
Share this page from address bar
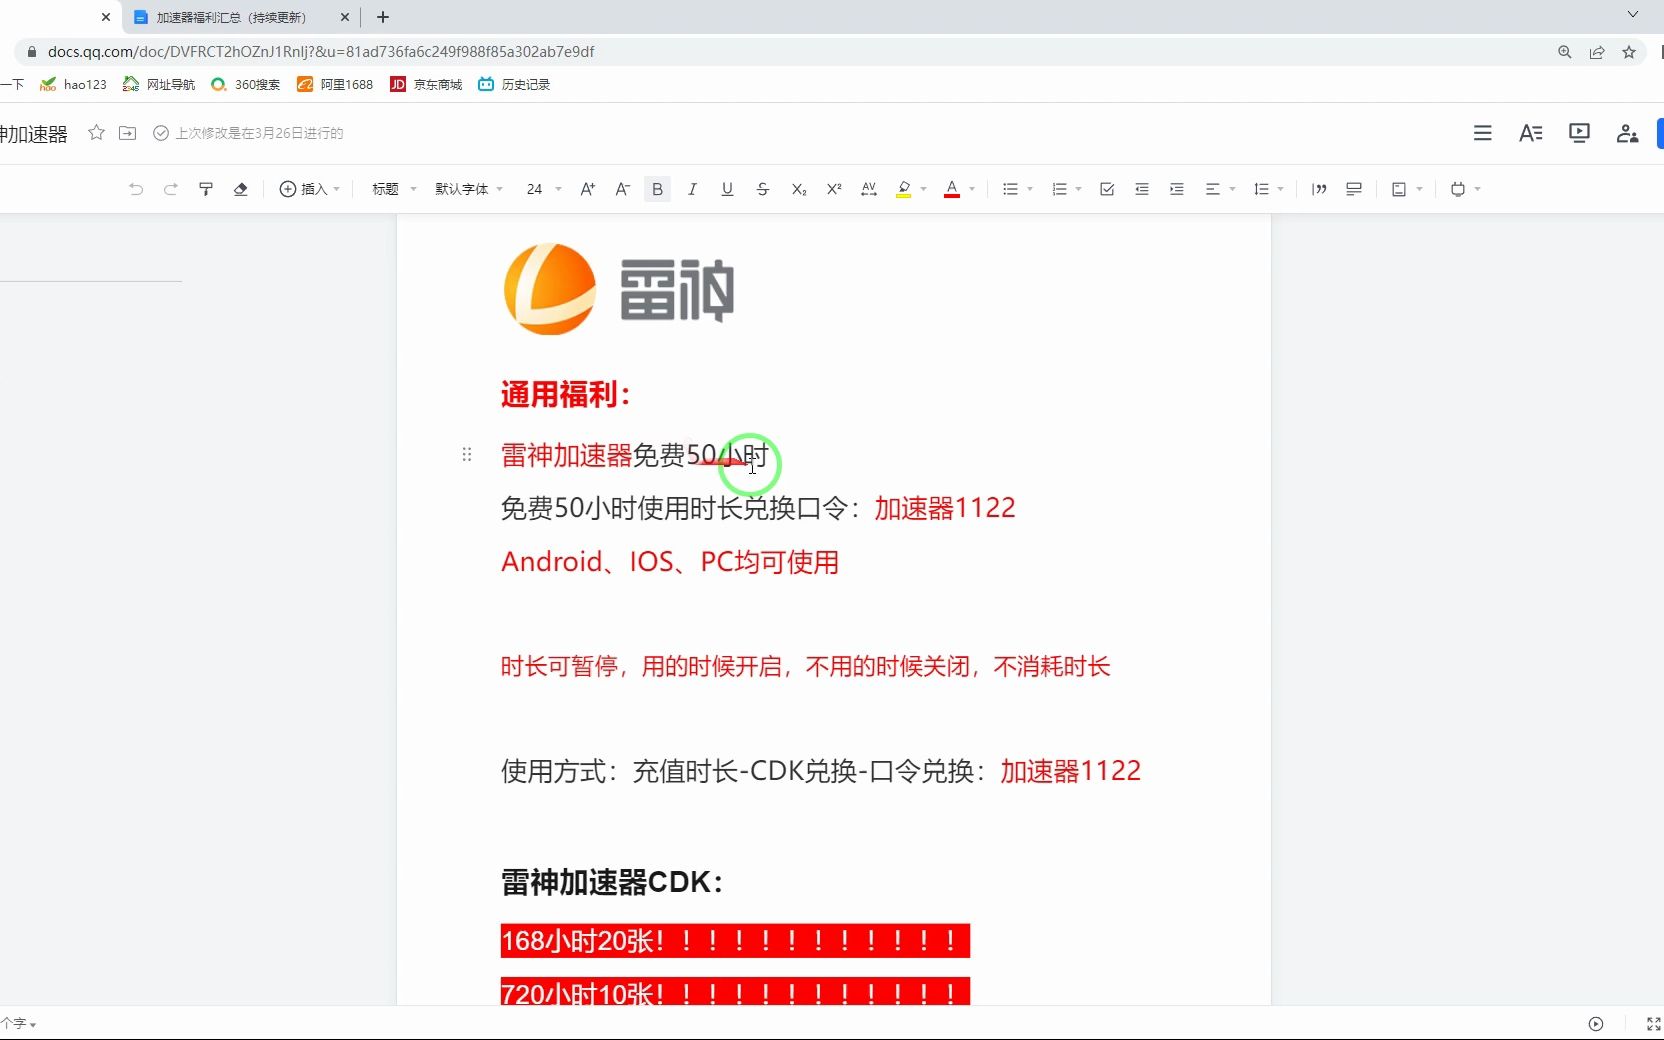tap(1597, 52)
